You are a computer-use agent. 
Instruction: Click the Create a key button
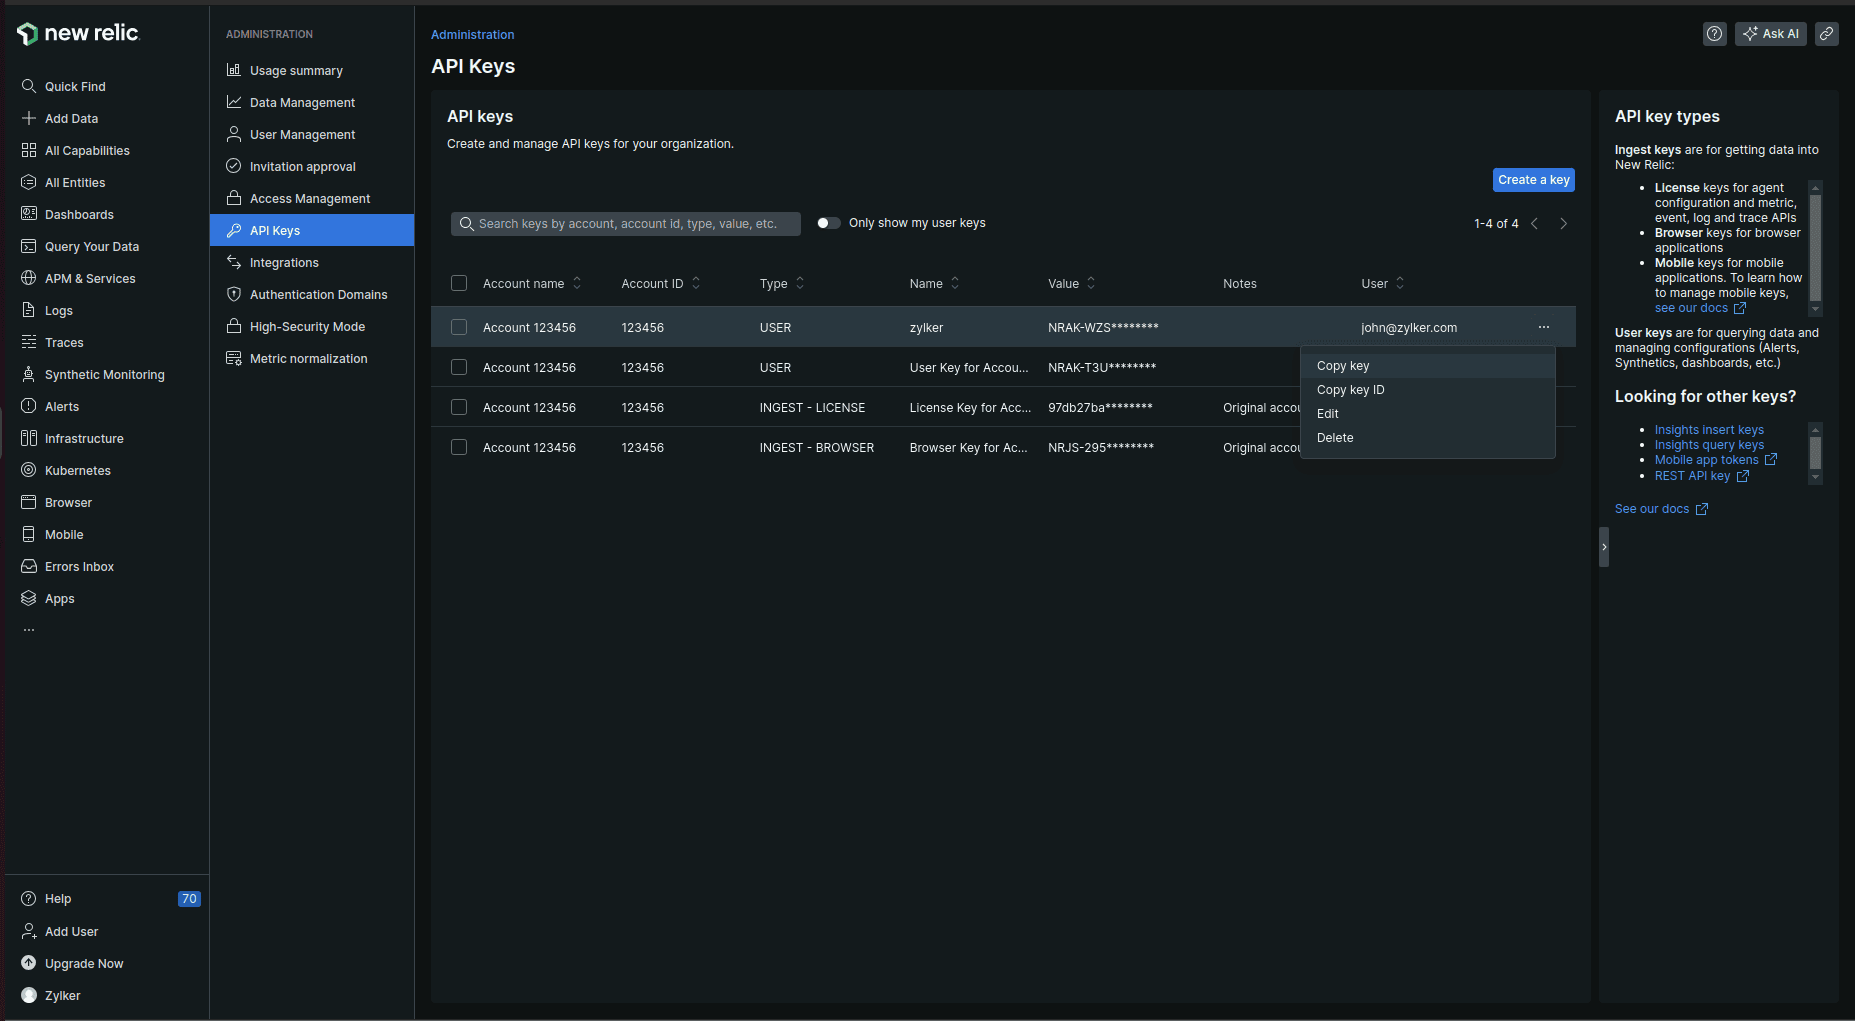(1533, 180)
